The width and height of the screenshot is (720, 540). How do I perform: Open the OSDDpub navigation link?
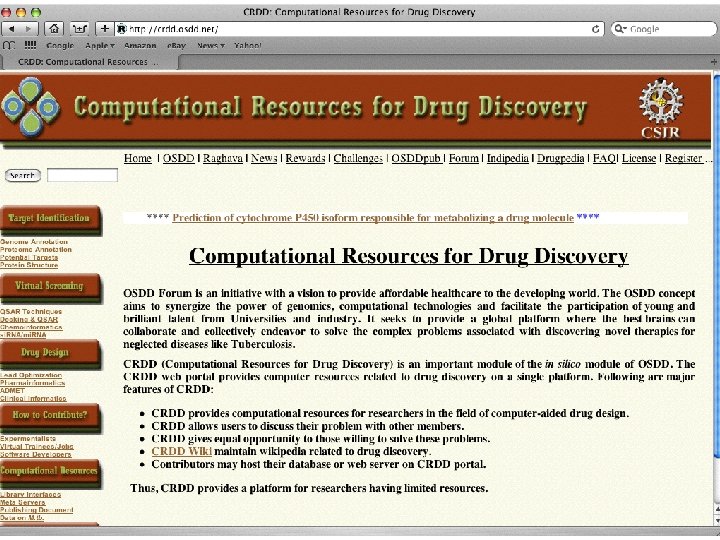[x=416, y=158]
